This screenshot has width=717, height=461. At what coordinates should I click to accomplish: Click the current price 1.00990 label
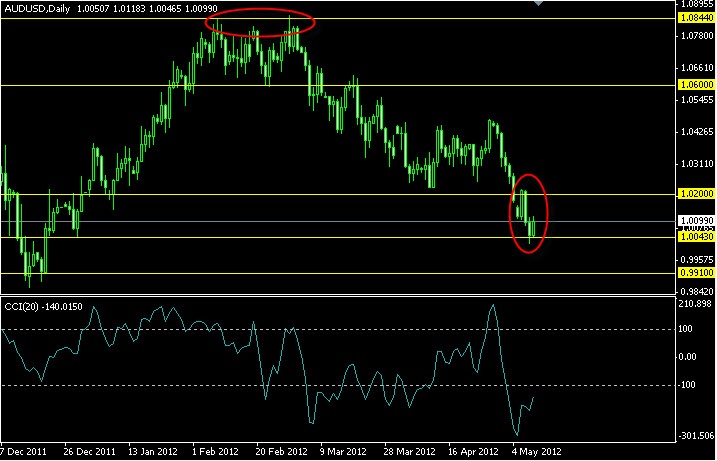click(x=697, y=221)
